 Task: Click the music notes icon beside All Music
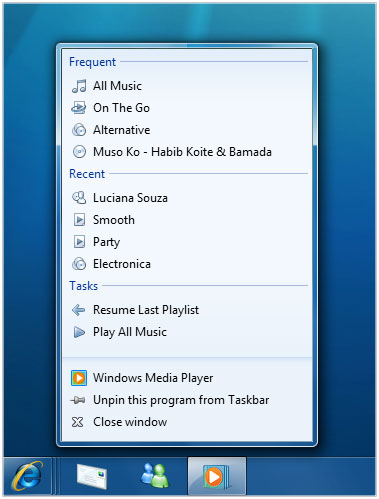(x=79, y=86)
